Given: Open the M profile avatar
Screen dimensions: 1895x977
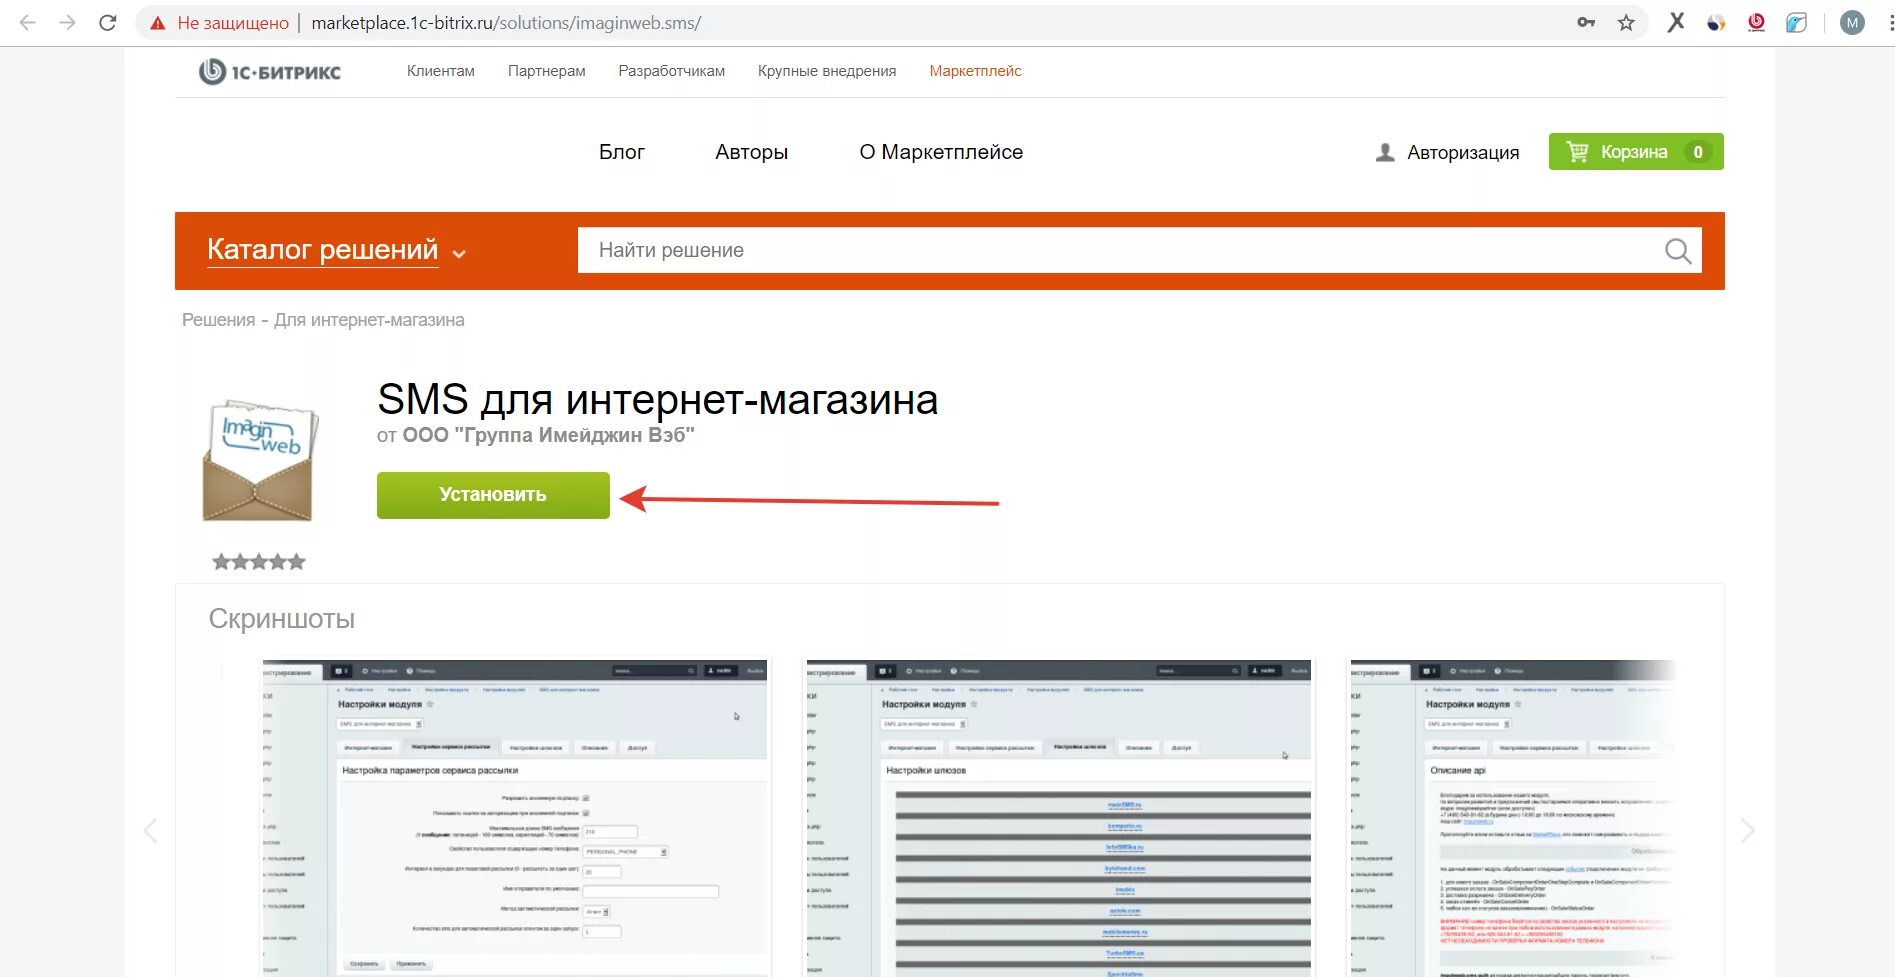Looking at the screenshot, I should pos(1852,22).
